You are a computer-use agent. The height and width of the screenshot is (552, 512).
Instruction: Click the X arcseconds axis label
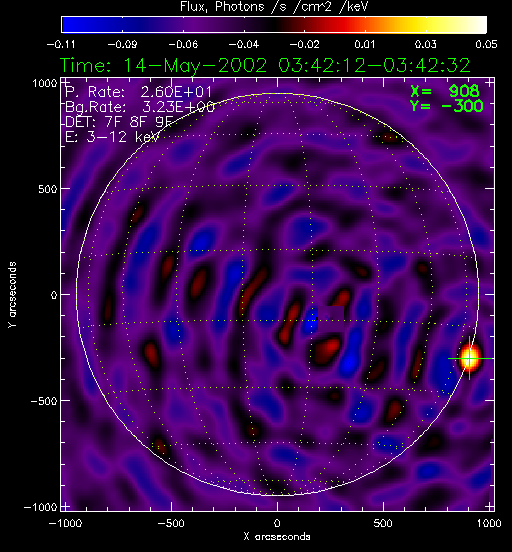click(277, 537)
